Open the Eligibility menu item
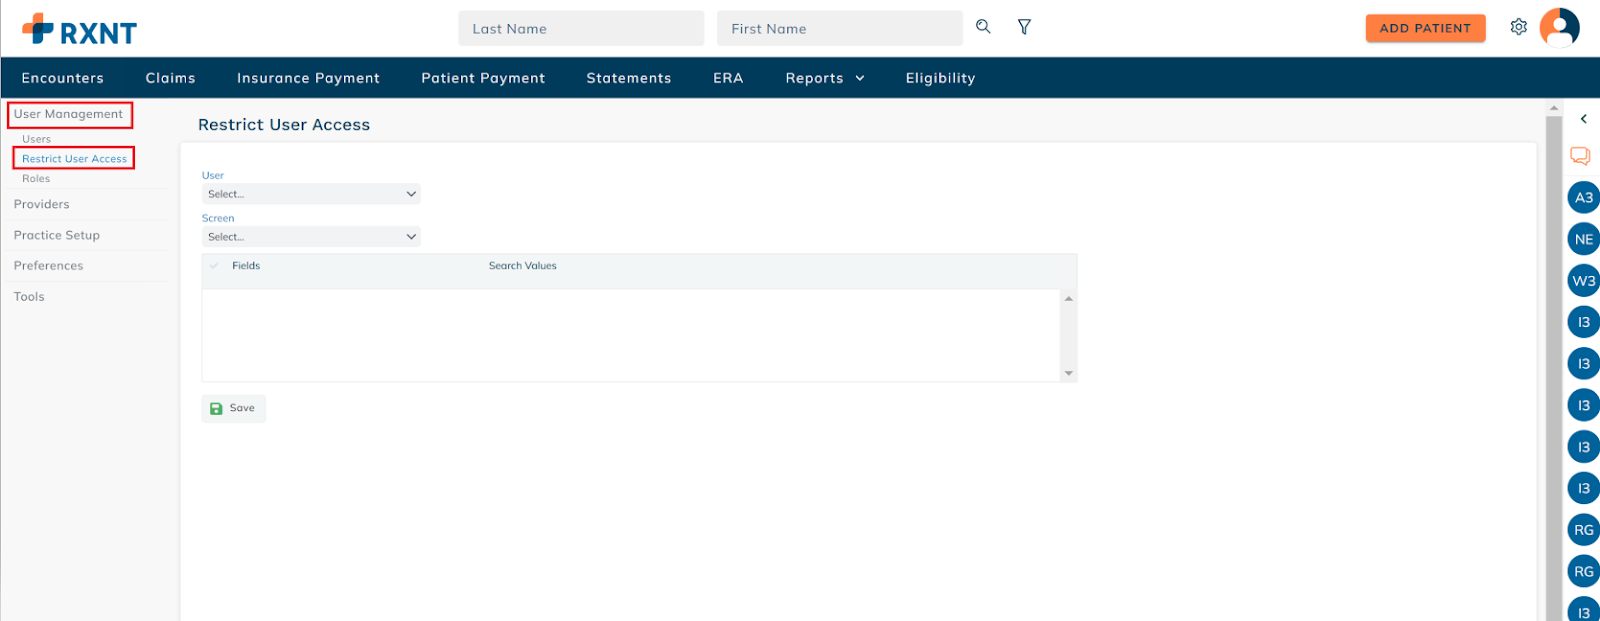 coord(940,78)
